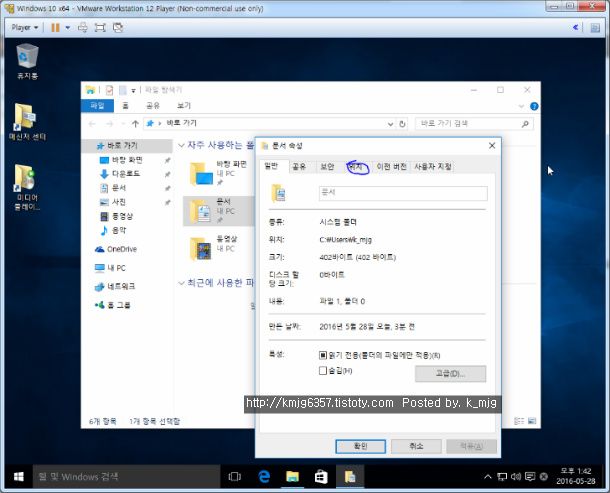
Task: Refresh the Explorer folder view
Action: tap(402, 124)
